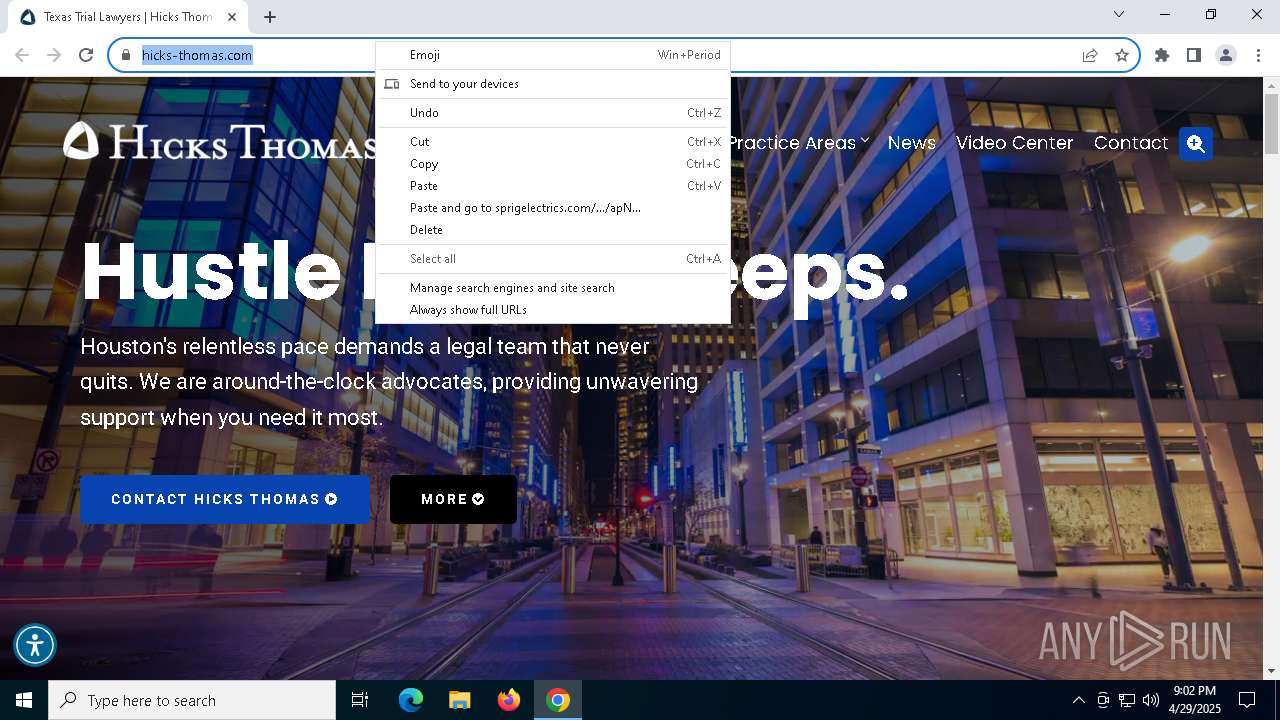The width and height of the screenshot is (1280, 720).
Task: Click the Hicks Thomas logo
Action: (219, 142)
